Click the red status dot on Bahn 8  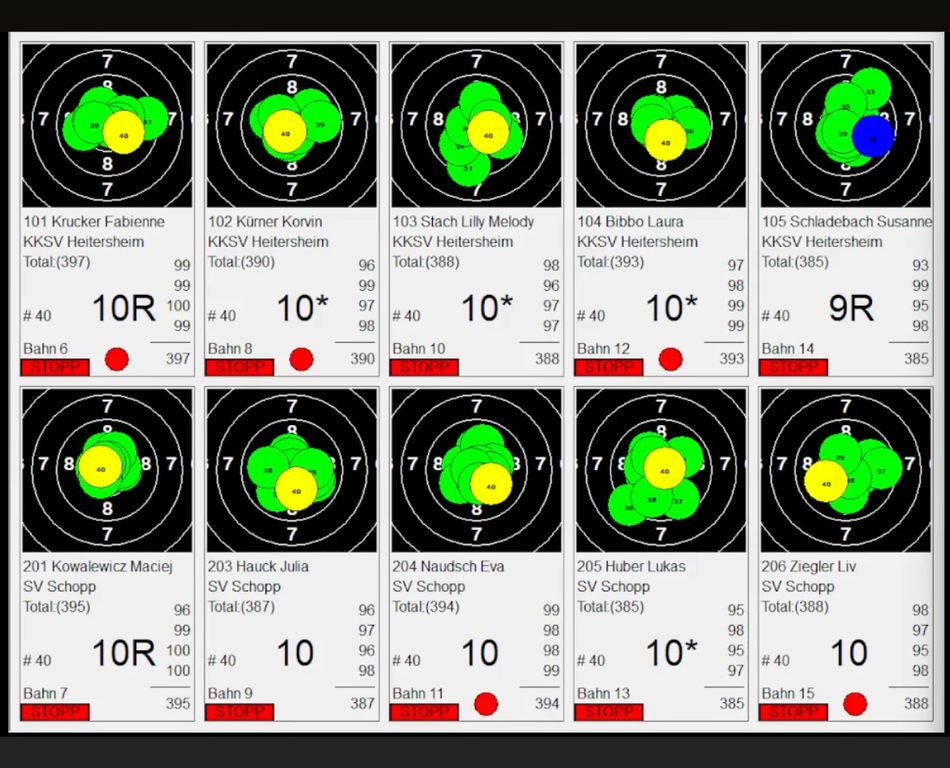[x=301, y=359]
